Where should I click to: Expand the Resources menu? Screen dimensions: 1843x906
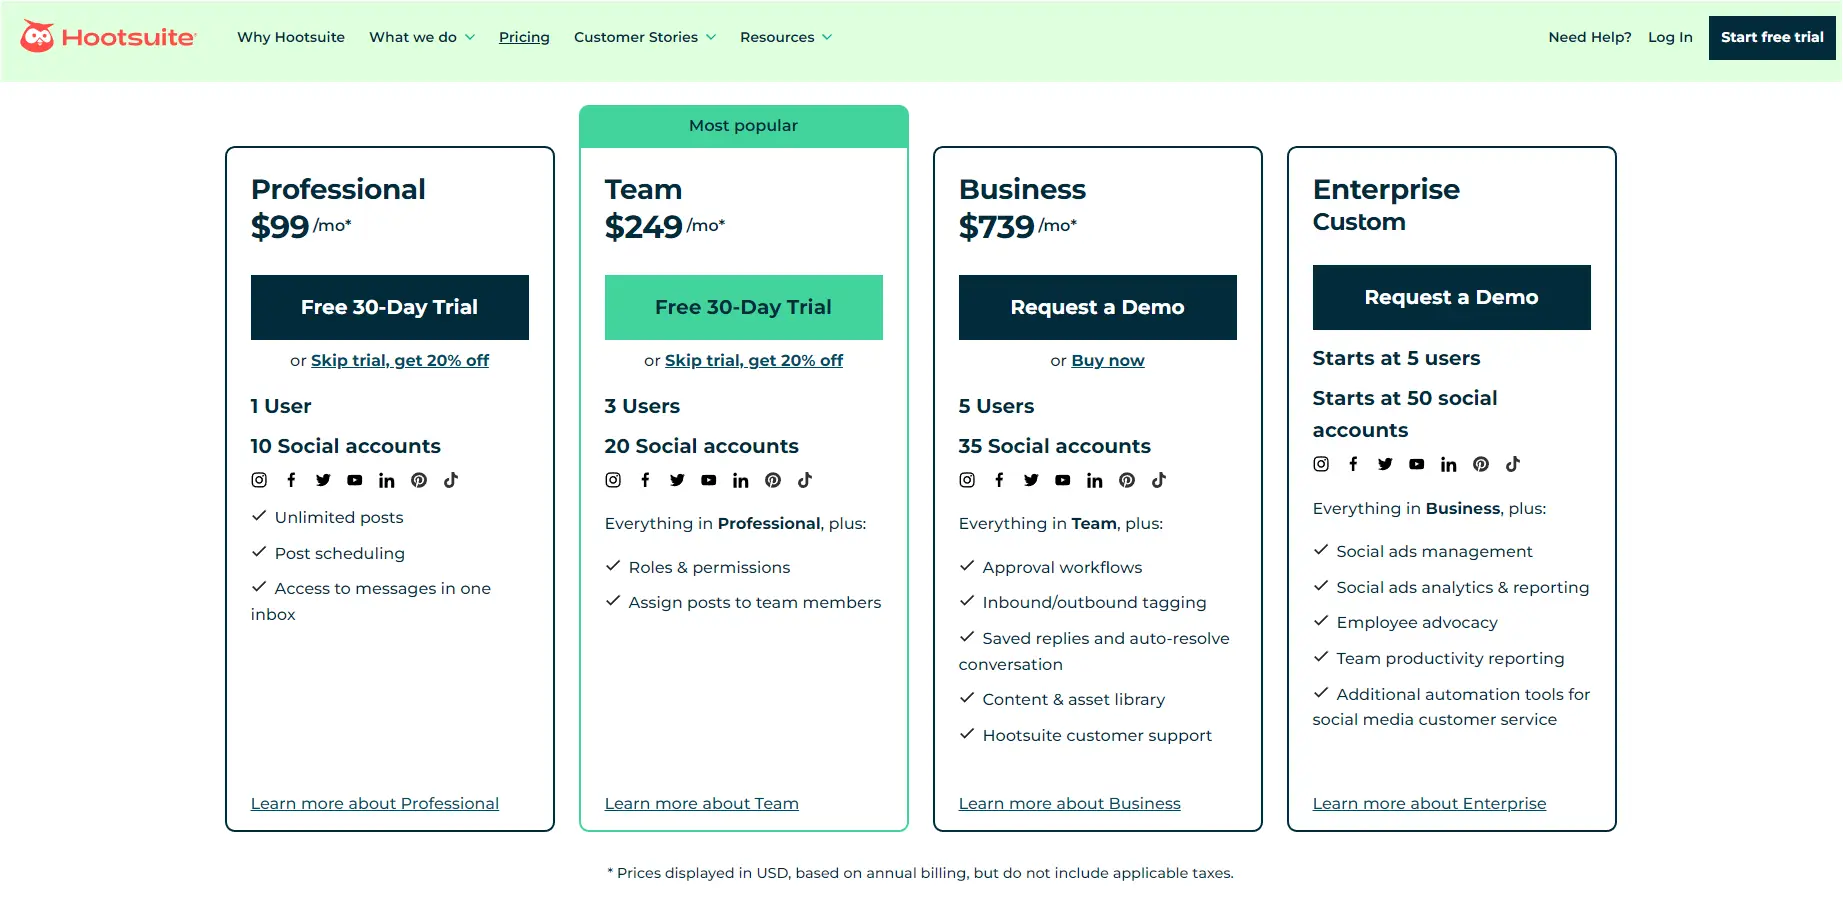click(786, 37)
